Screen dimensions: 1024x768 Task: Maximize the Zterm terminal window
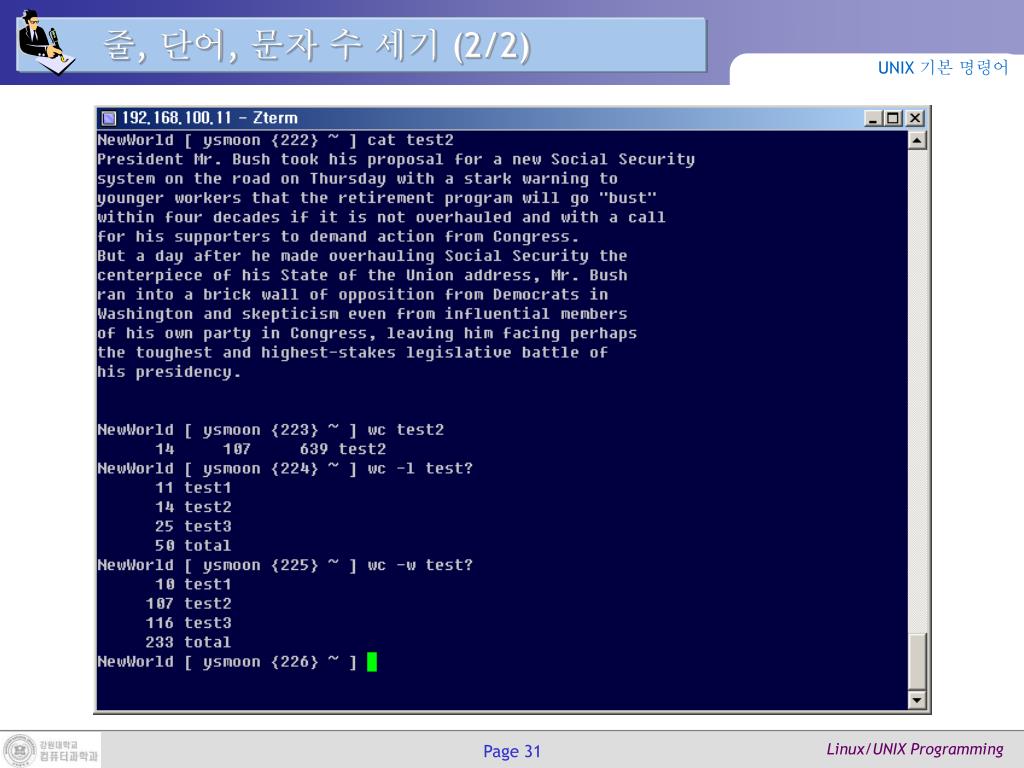(x=893, y=118)
